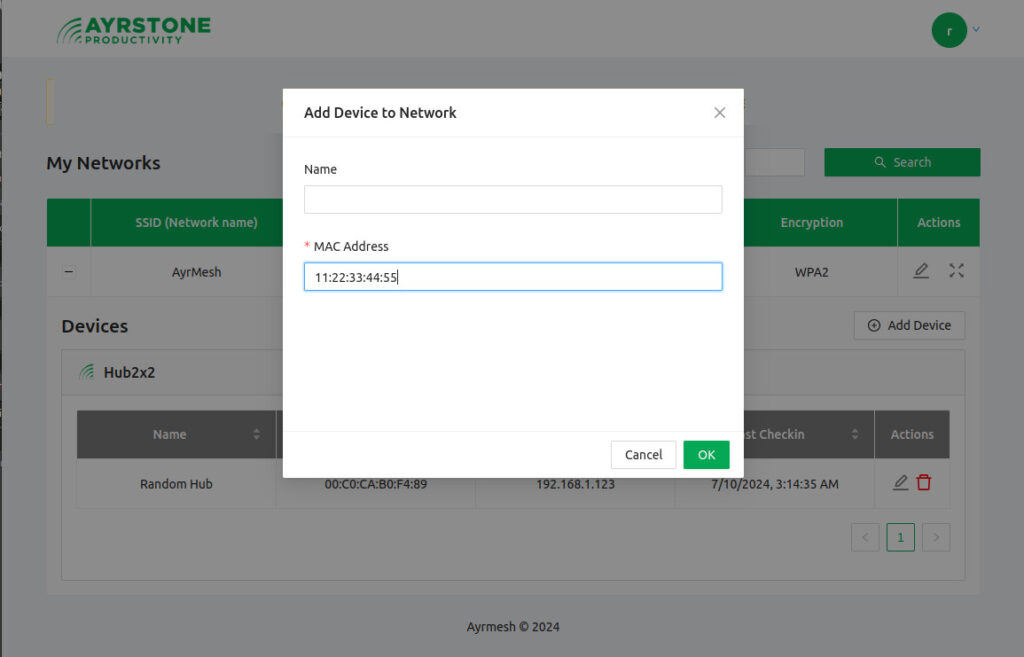
Task: Click the green Search button
Action: pos(902,162)
